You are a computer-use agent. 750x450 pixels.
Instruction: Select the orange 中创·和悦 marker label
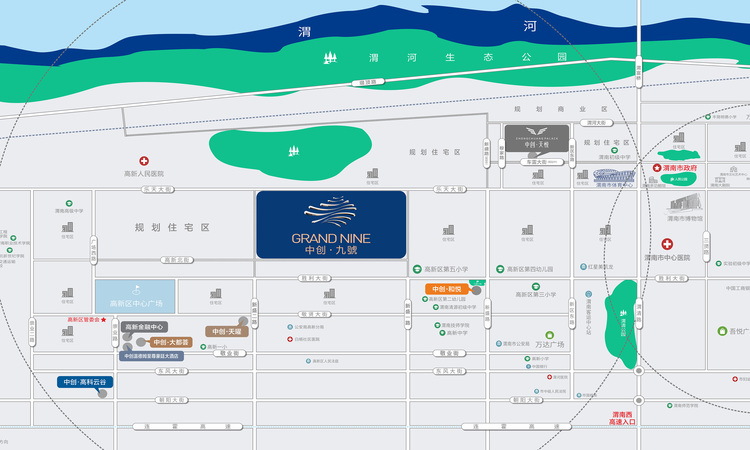[x=447, y=289]
